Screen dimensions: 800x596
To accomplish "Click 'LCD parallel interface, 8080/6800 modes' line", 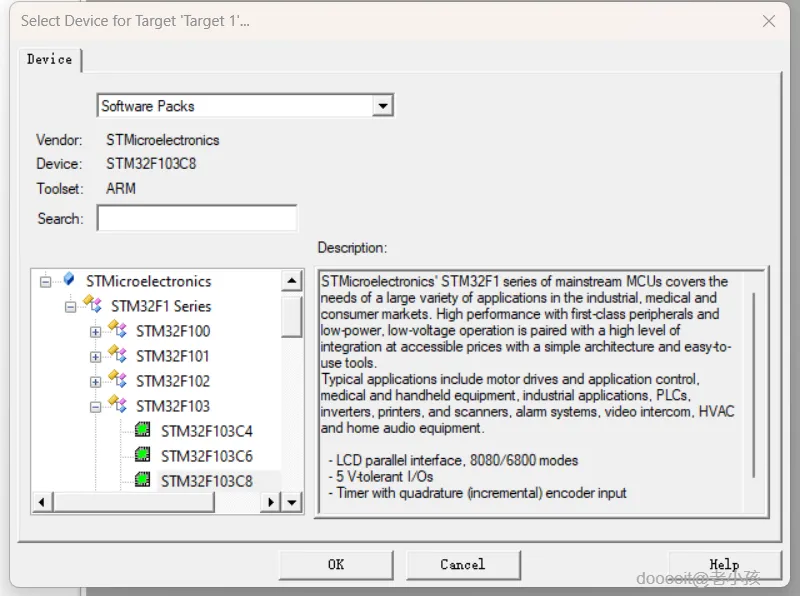I will 453,461.
